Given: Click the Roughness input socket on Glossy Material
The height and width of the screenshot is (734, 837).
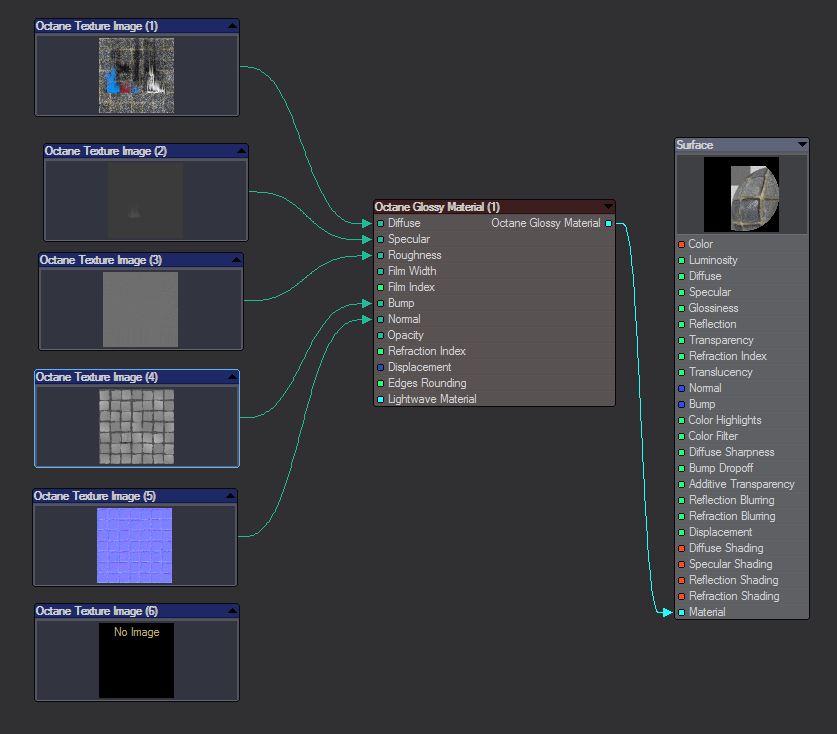Looking at the screenshot, I should pyautogui.click(x=381, y=256).
